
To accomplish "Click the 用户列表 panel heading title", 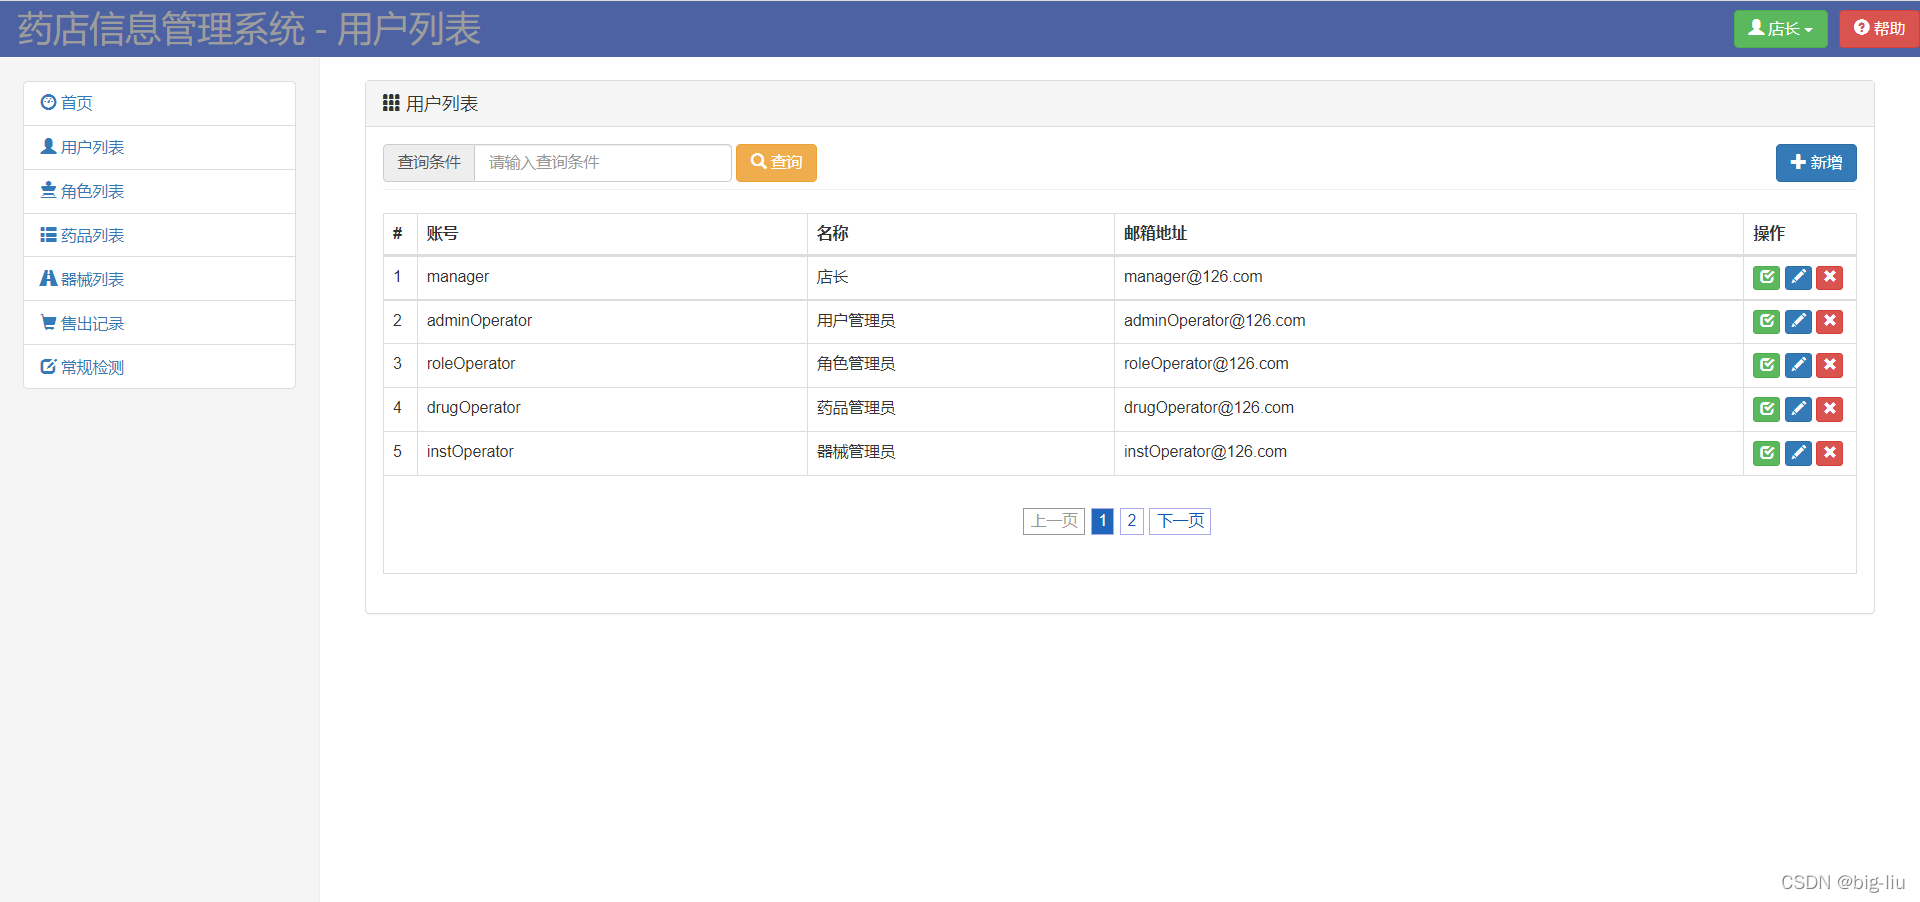I will click(x=431, y=104).
